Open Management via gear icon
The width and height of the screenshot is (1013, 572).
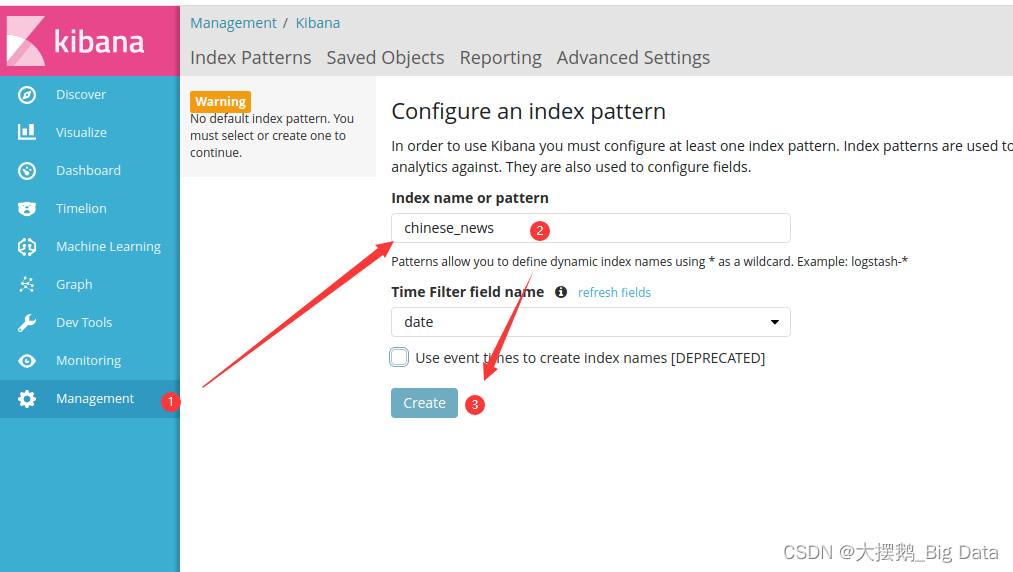[26, 399]
